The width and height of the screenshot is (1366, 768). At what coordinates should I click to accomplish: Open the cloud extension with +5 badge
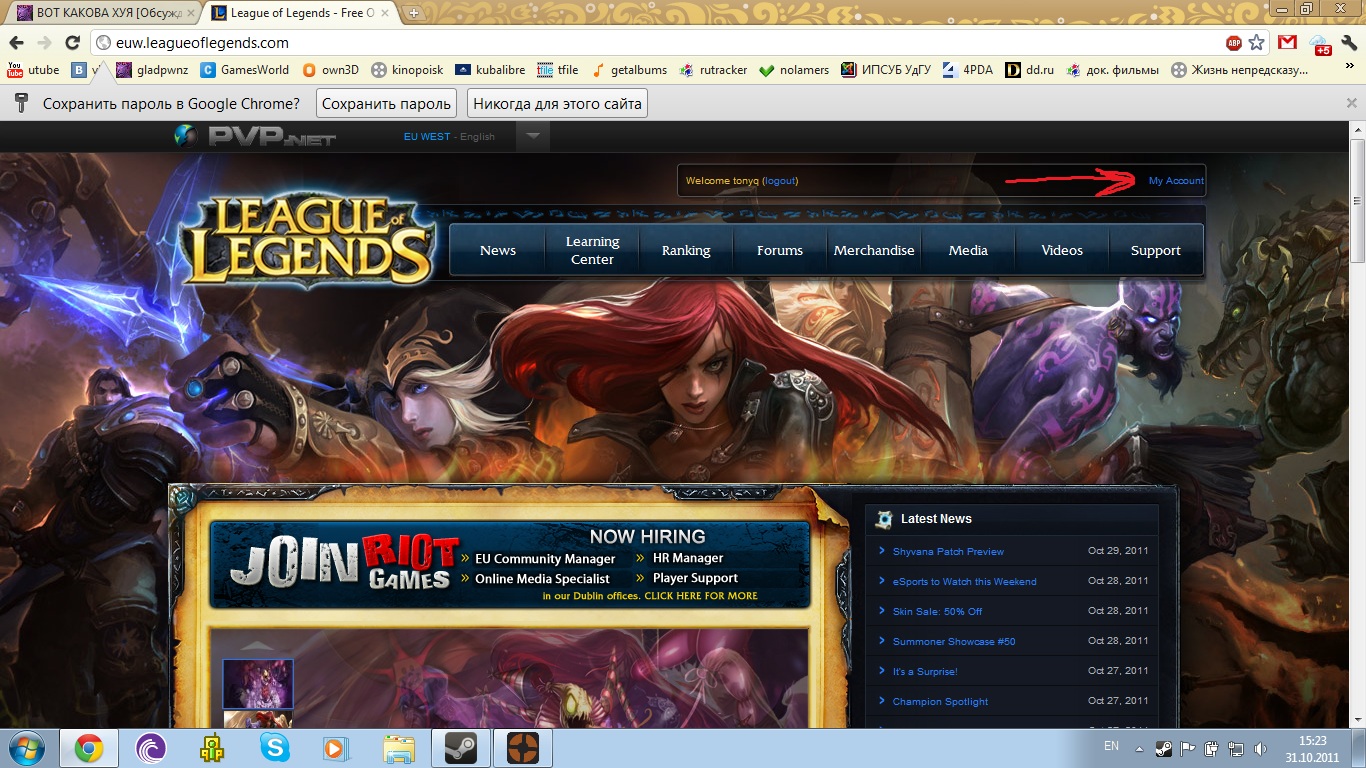[x=1320, y=44]
